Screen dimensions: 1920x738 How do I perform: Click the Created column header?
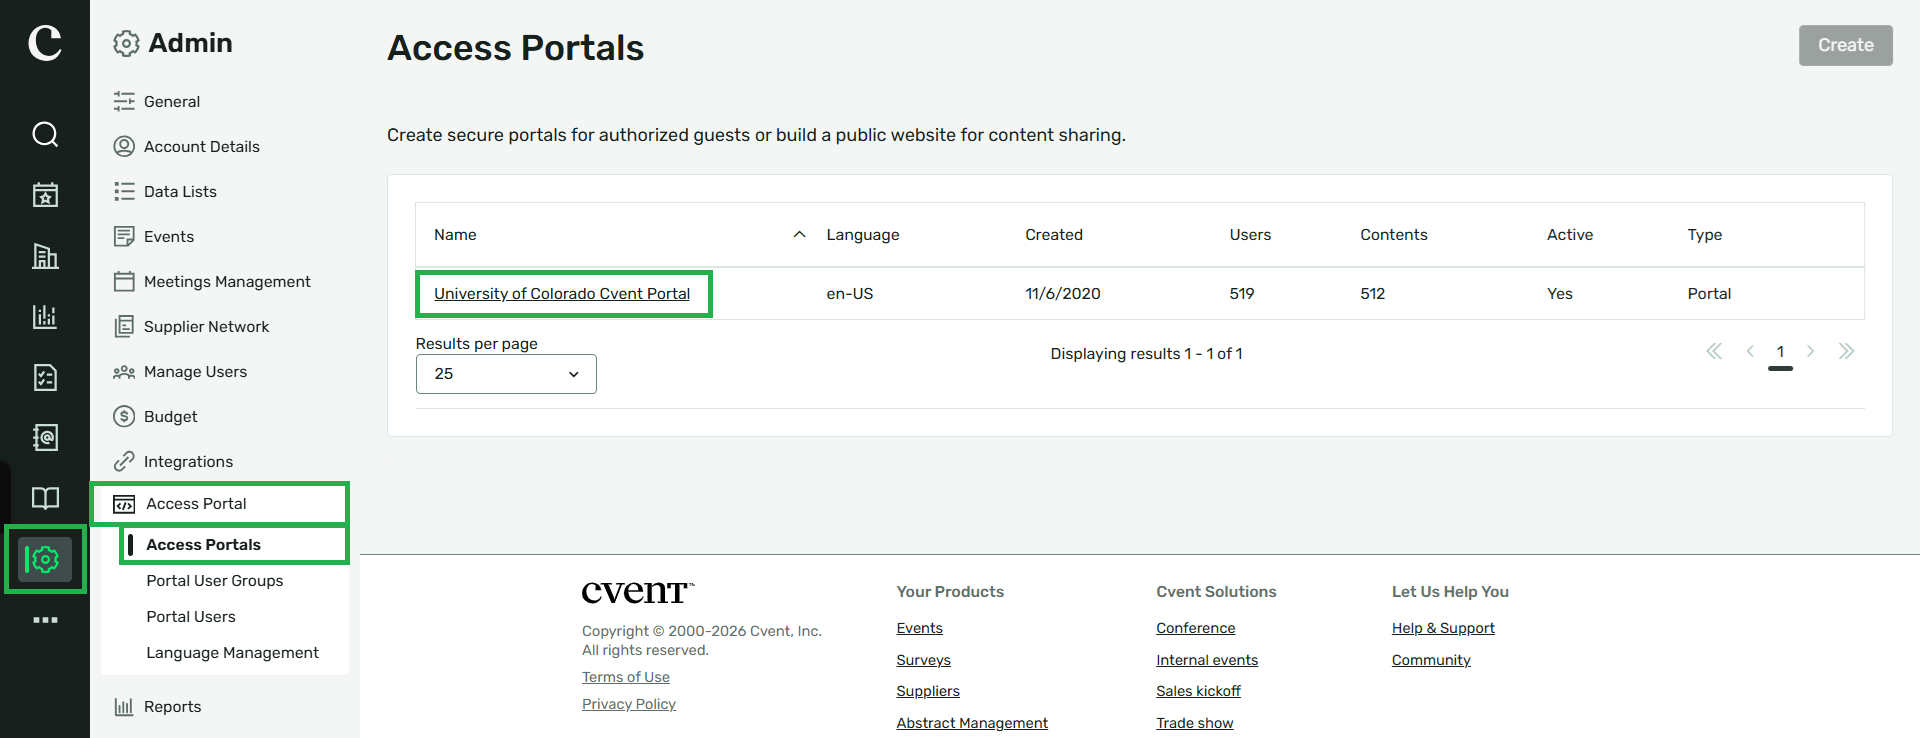1053,234
